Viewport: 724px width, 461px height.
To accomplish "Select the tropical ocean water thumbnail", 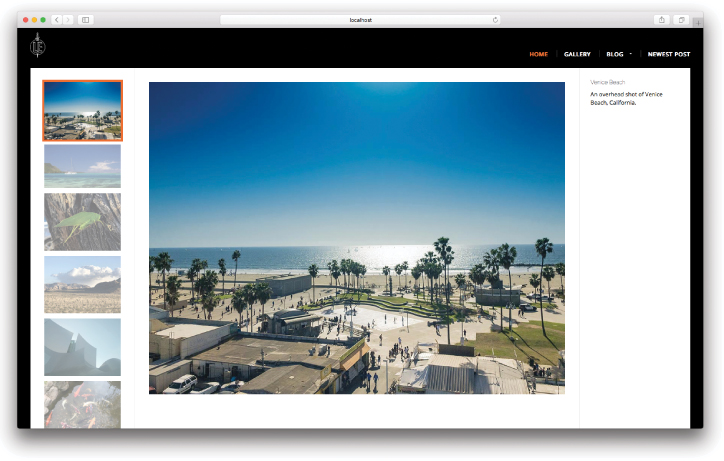I will [x=82, y=166].
